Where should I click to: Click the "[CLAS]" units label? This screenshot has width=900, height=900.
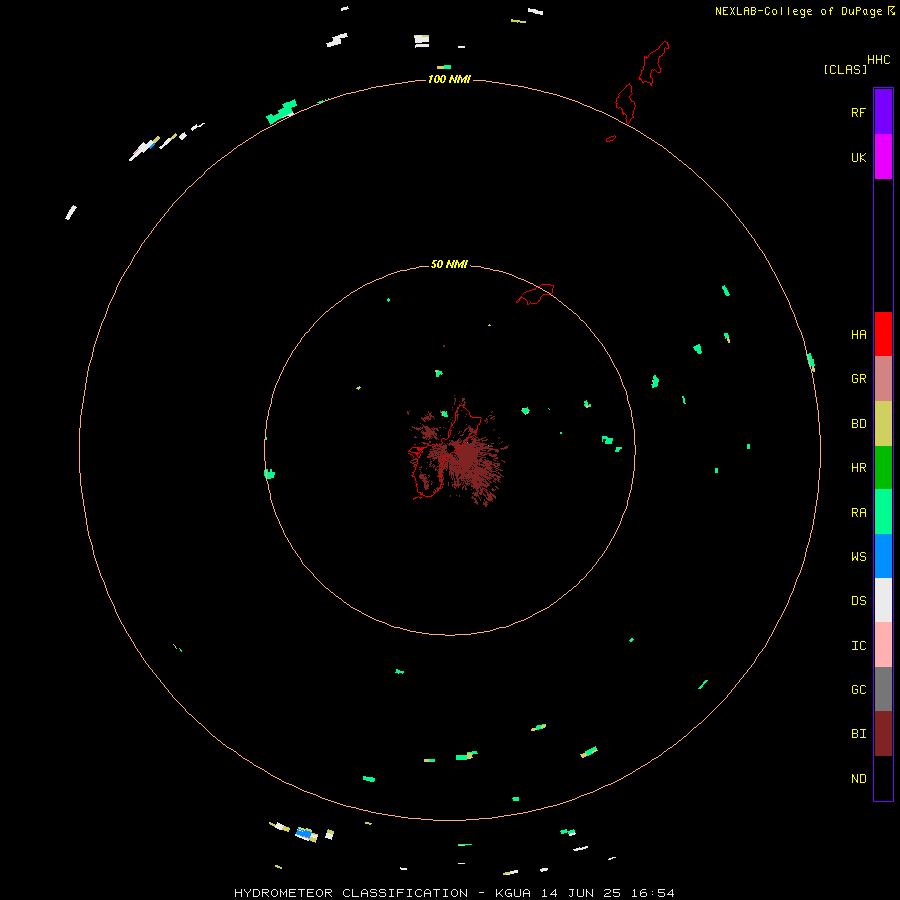pyautogui.click(x=845, y=69)
